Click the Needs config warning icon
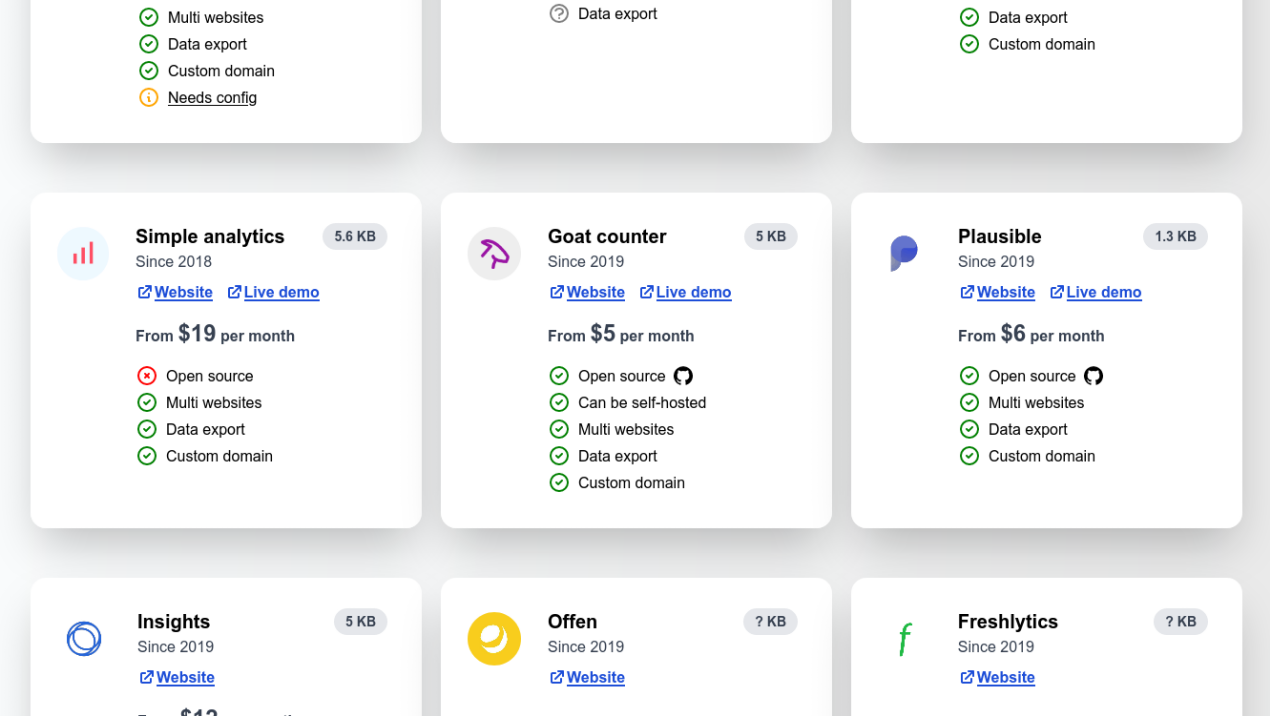The width and height of the screenshot is (1270, 716). [x=148, y=97]
